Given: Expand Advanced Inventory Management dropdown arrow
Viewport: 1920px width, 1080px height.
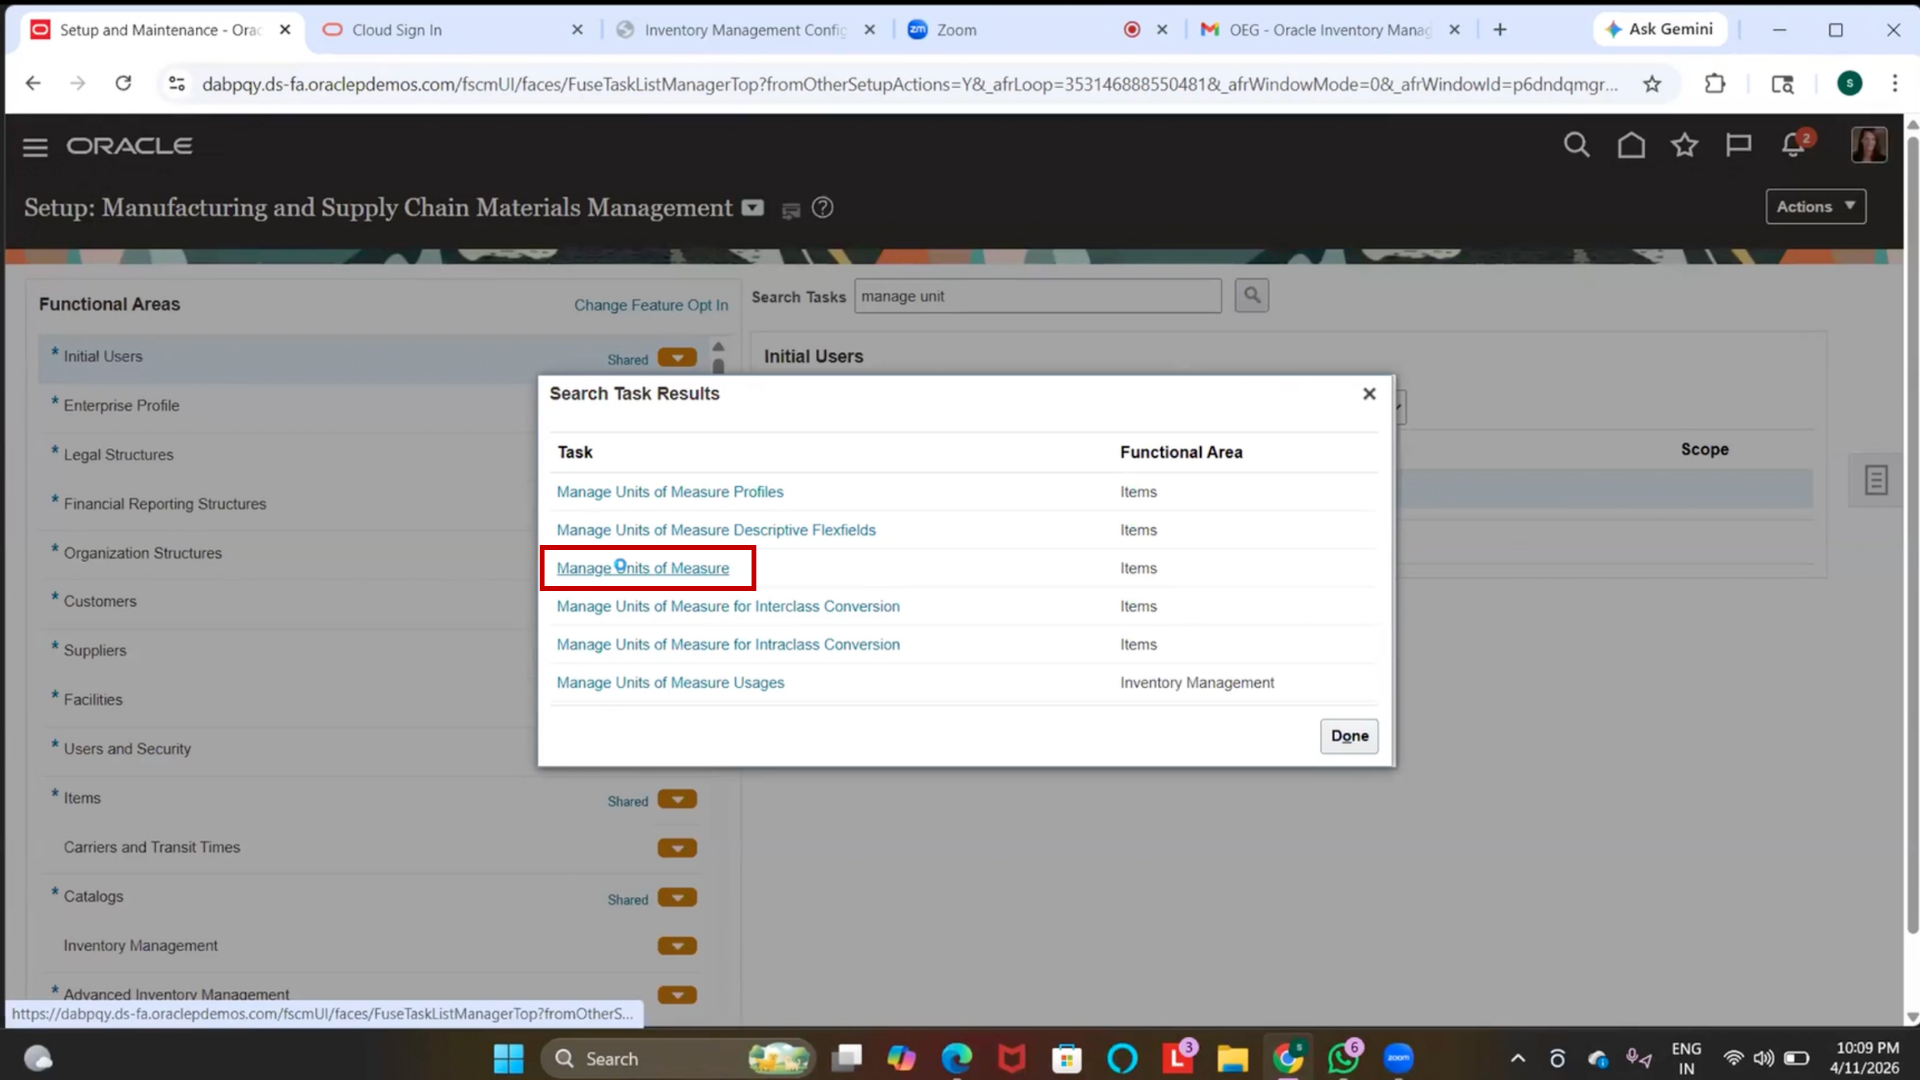Looking at the screenshot, I should coord(677,995).
